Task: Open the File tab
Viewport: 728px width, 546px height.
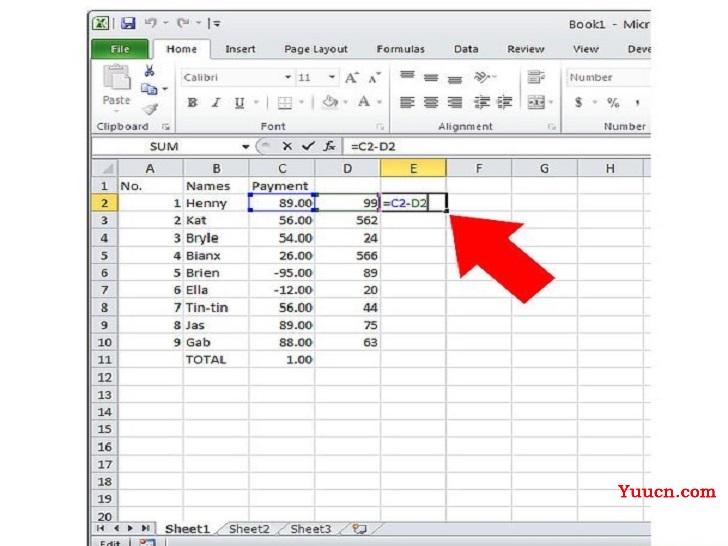Action: (120, 49)
